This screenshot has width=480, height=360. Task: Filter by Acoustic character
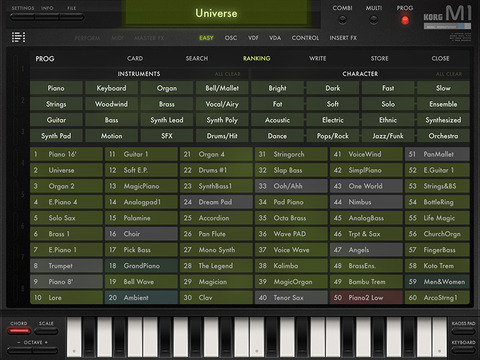[277, 120]
